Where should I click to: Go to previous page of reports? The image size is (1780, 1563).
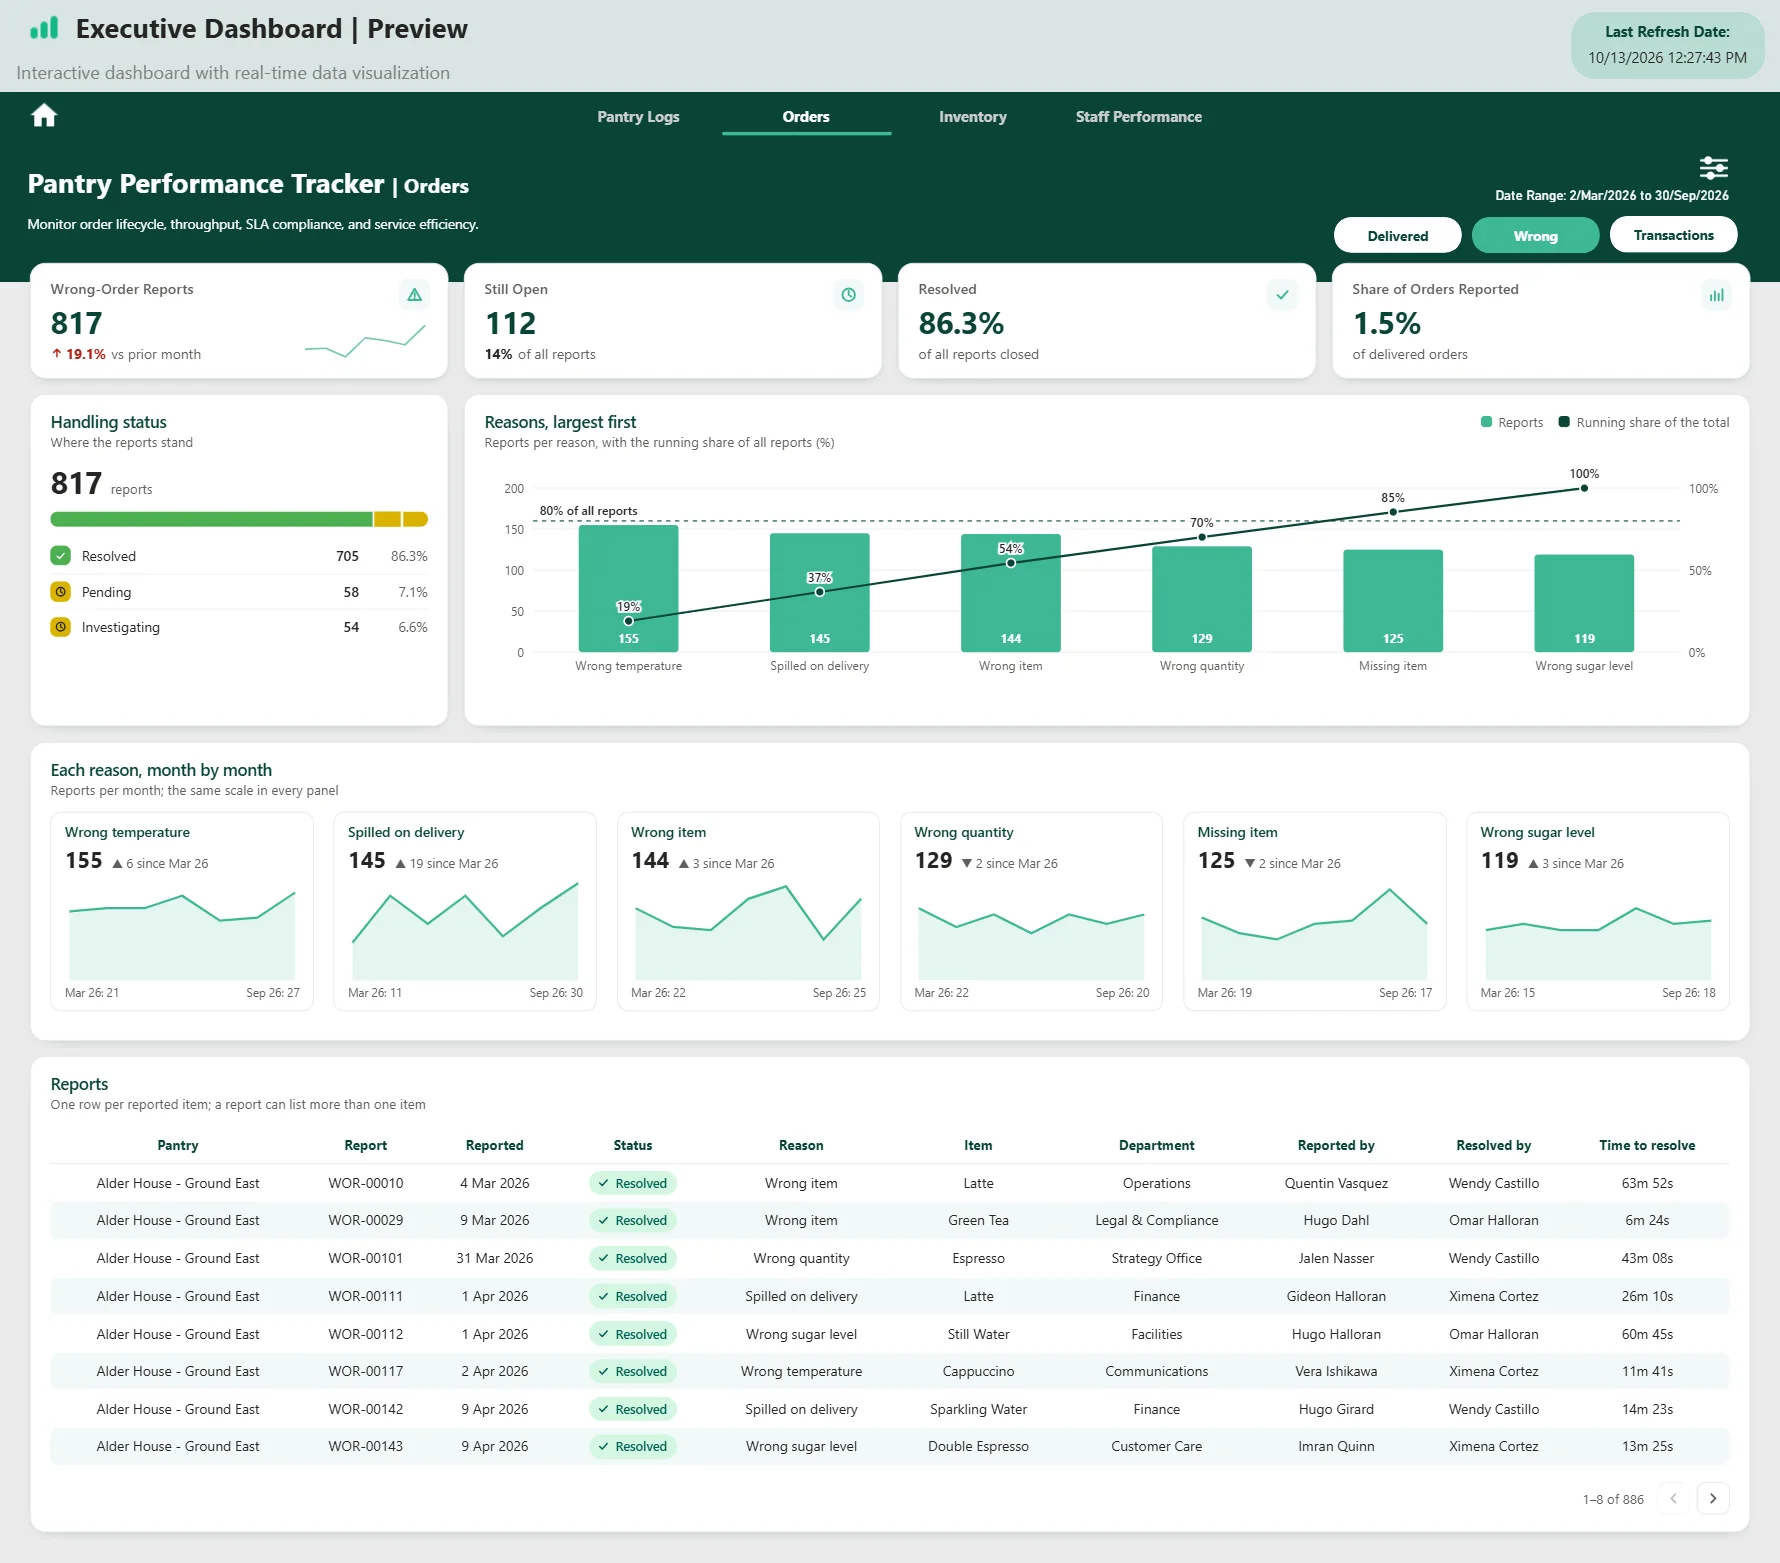(1674, 1498)
